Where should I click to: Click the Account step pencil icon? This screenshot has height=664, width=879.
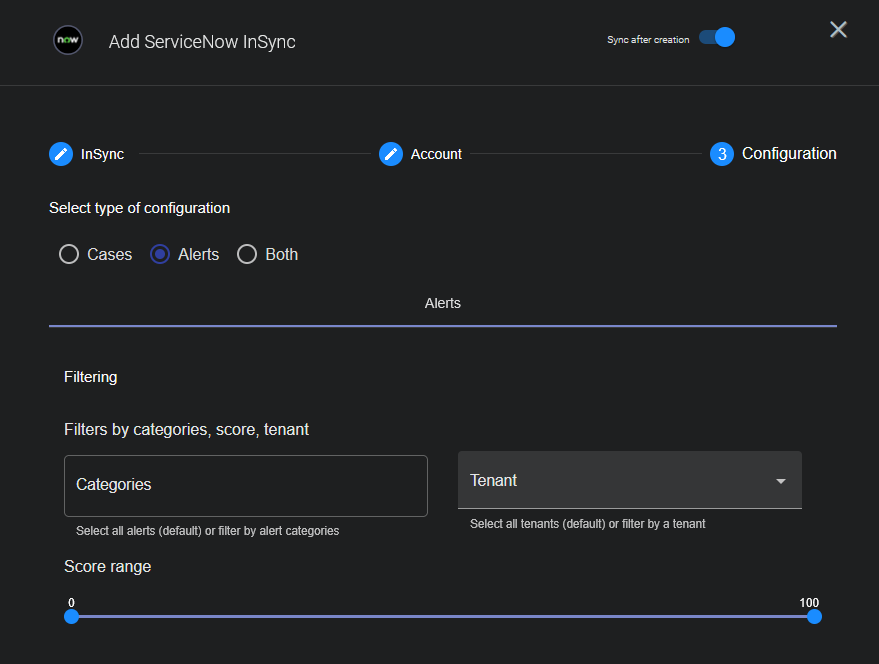point(391,154)
